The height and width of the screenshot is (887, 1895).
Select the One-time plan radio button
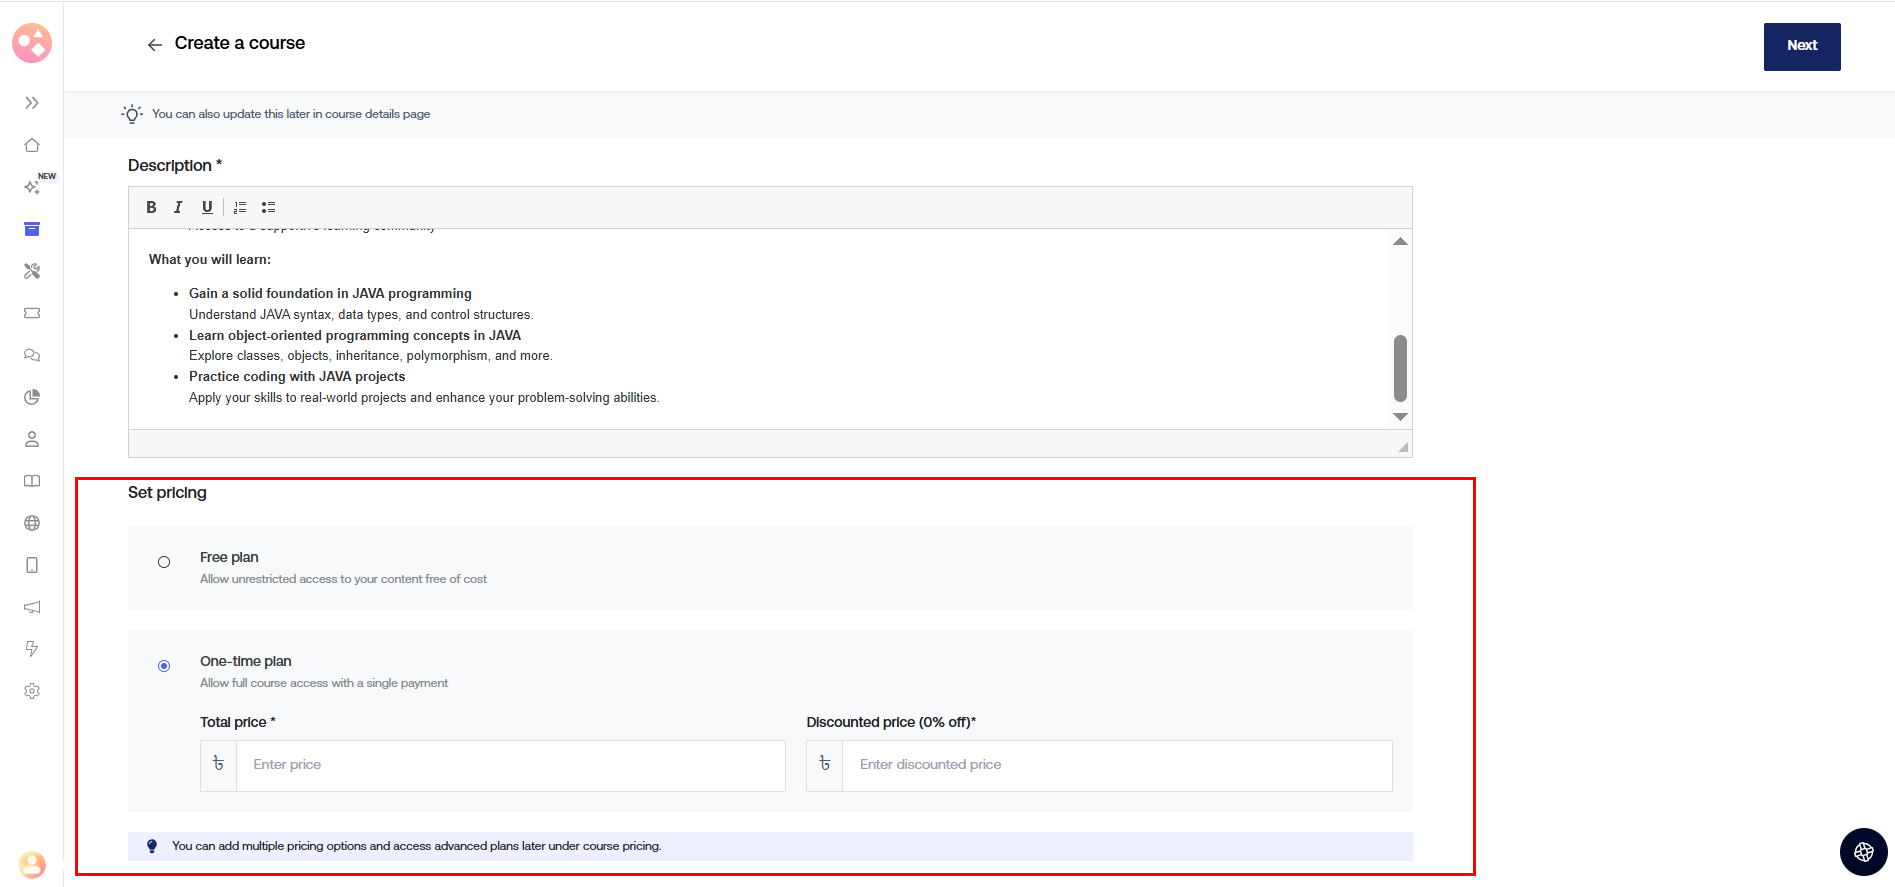tap(164, 666)
